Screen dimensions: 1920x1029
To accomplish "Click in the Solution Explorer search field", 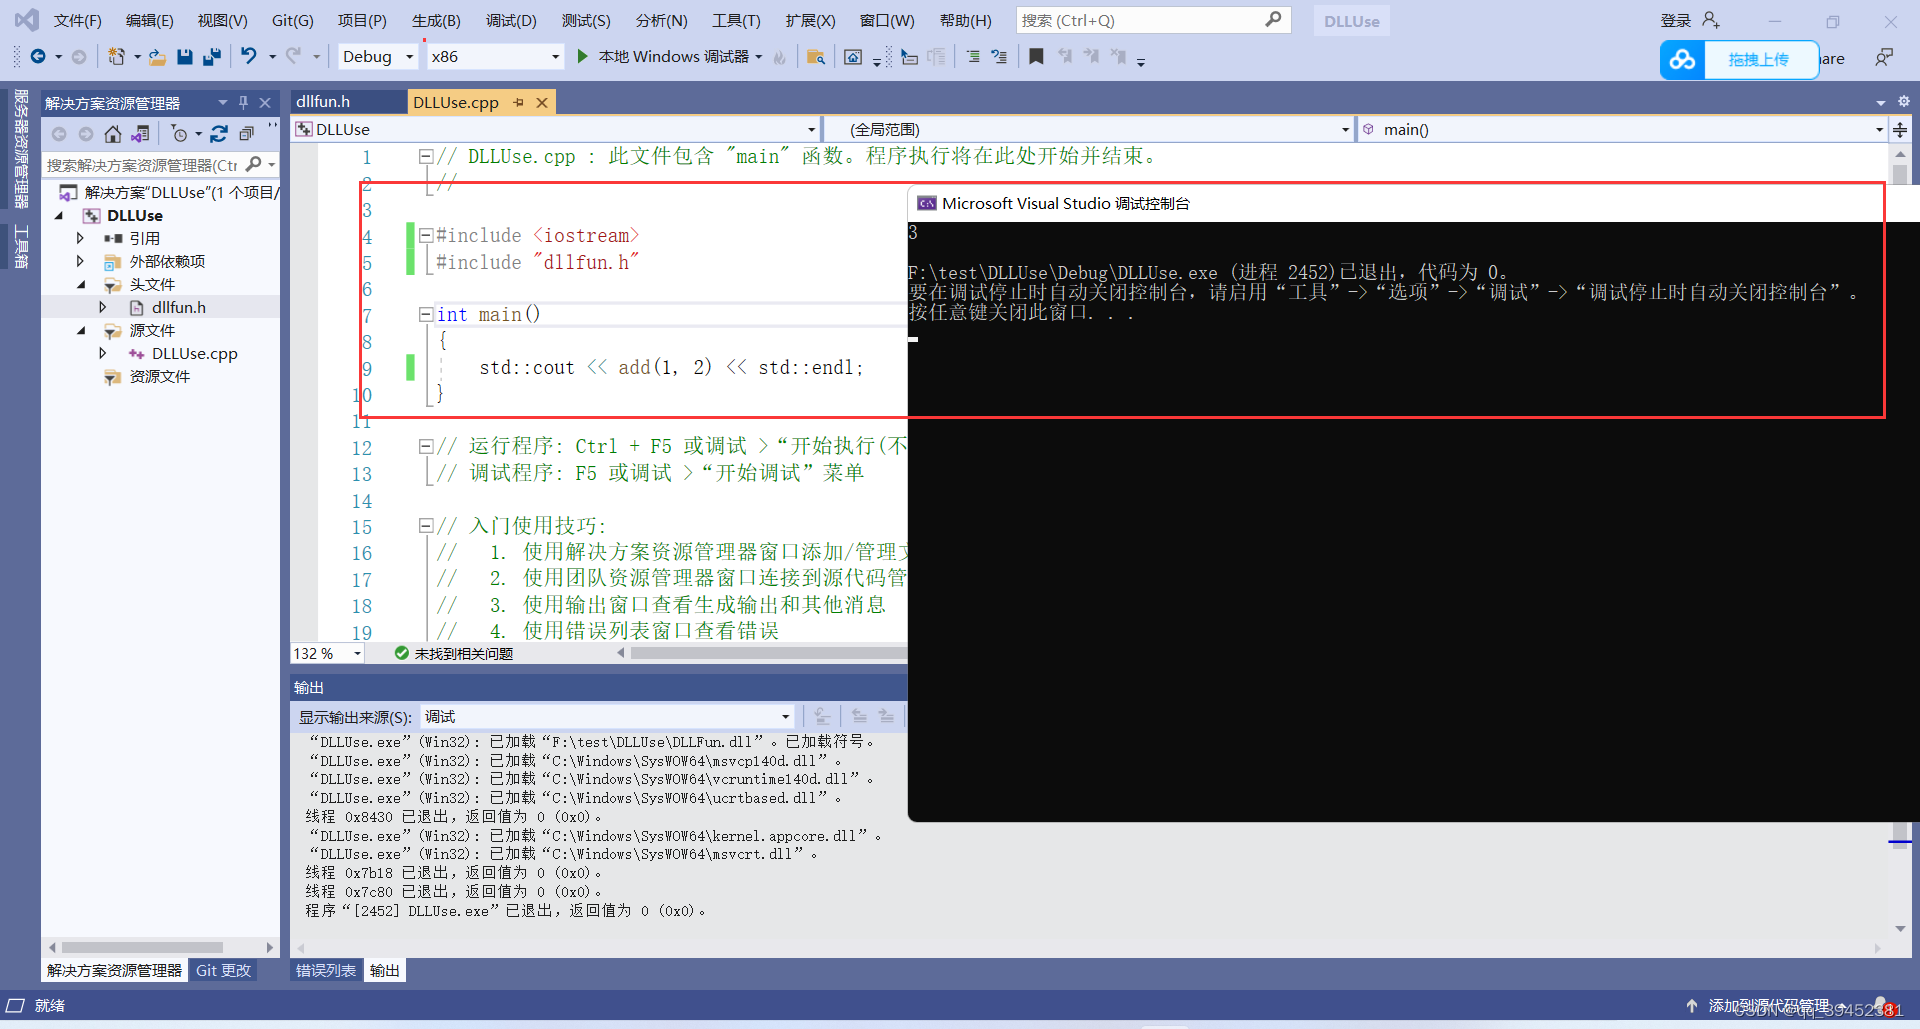I will [x=142, y=165].
